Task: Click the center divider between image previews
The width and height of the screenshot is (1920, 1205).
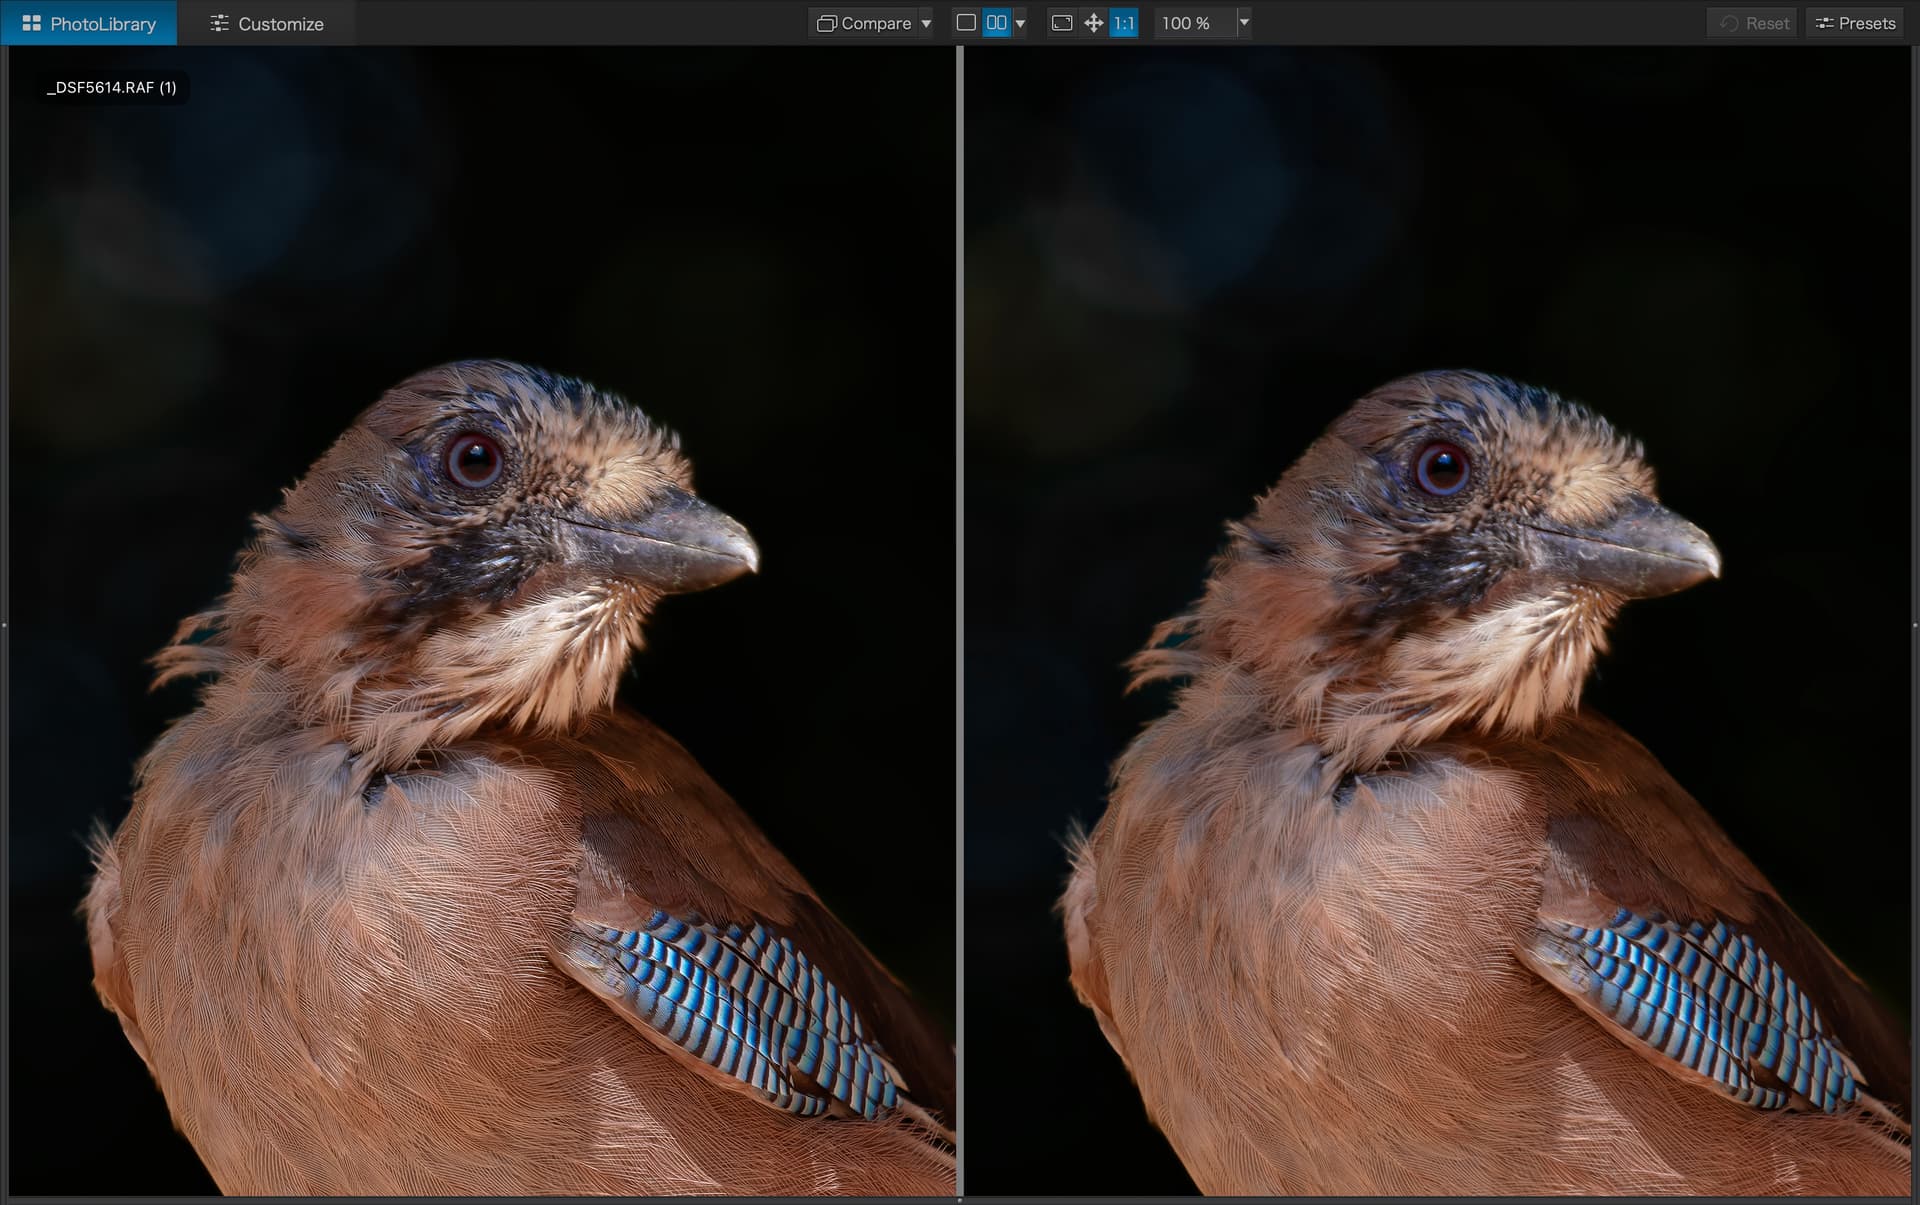Action: (959, 620)
